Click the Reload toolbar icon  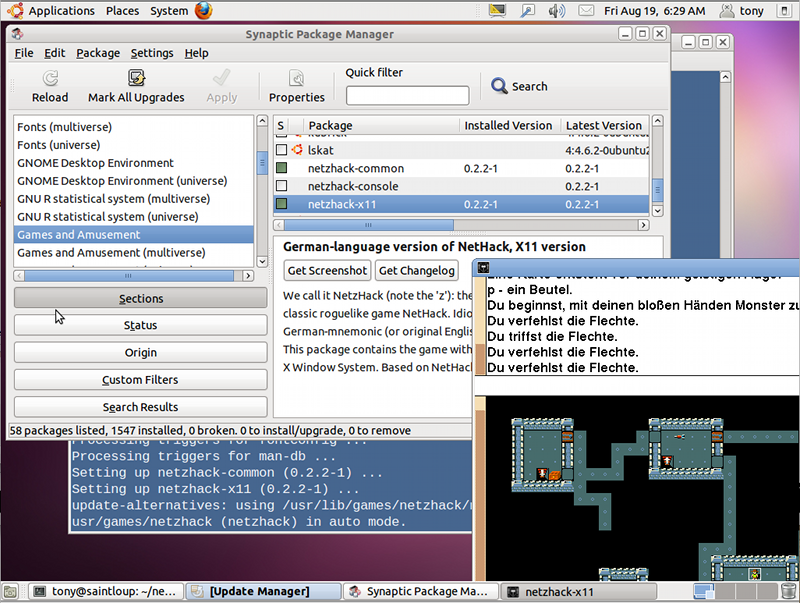tap(50, 78)
